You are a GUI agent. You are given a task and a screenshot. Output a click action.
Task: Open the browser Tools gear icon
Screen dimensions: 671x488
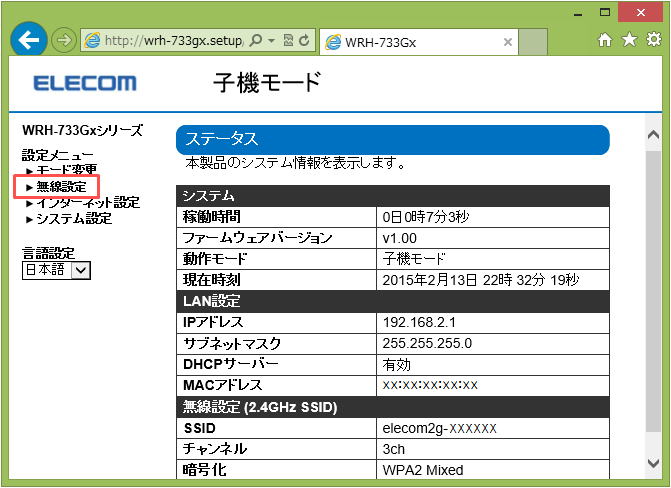[x=653, y=40]
